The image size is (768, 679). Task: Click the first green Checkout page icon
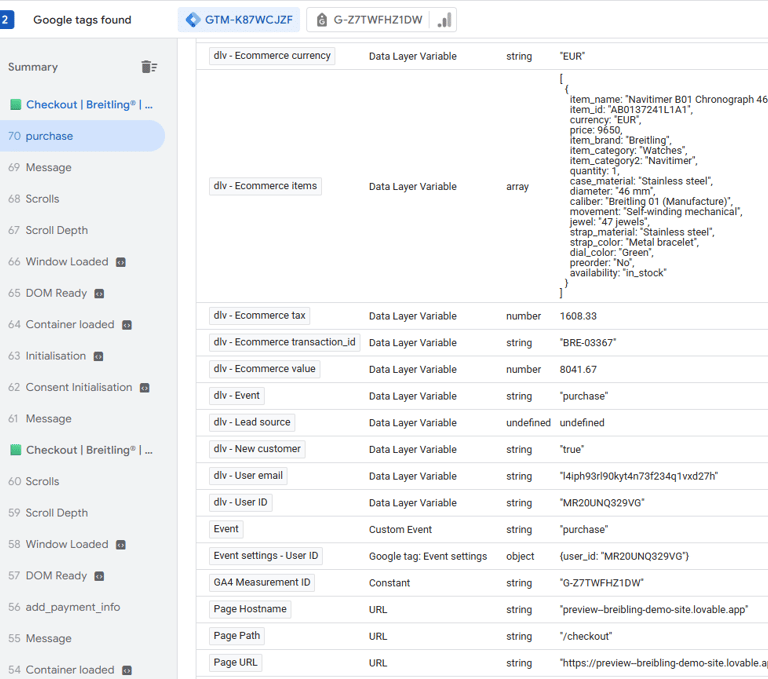click(x=15, y=105)
